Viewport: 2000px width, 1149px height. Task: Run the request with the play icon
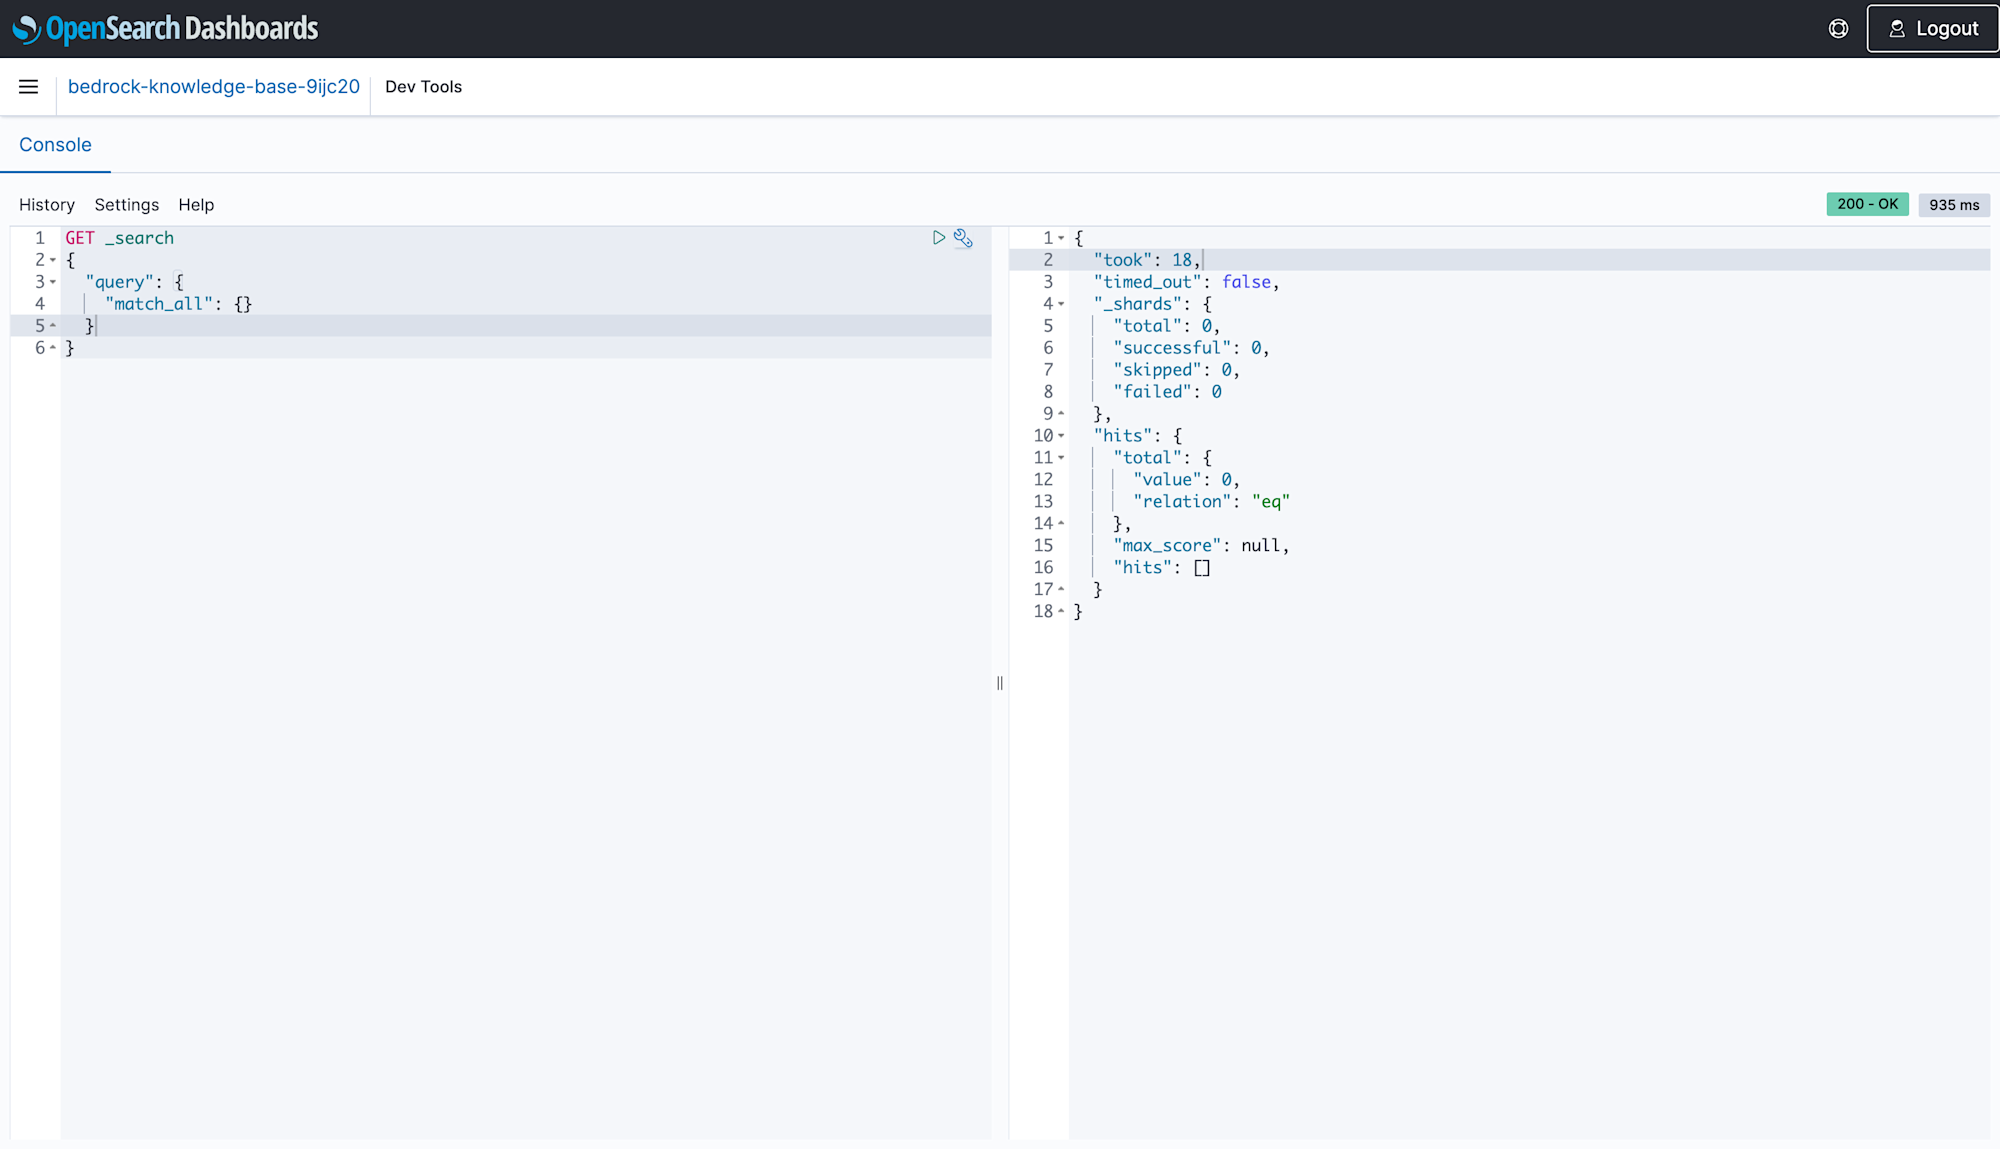coord(939,238)
